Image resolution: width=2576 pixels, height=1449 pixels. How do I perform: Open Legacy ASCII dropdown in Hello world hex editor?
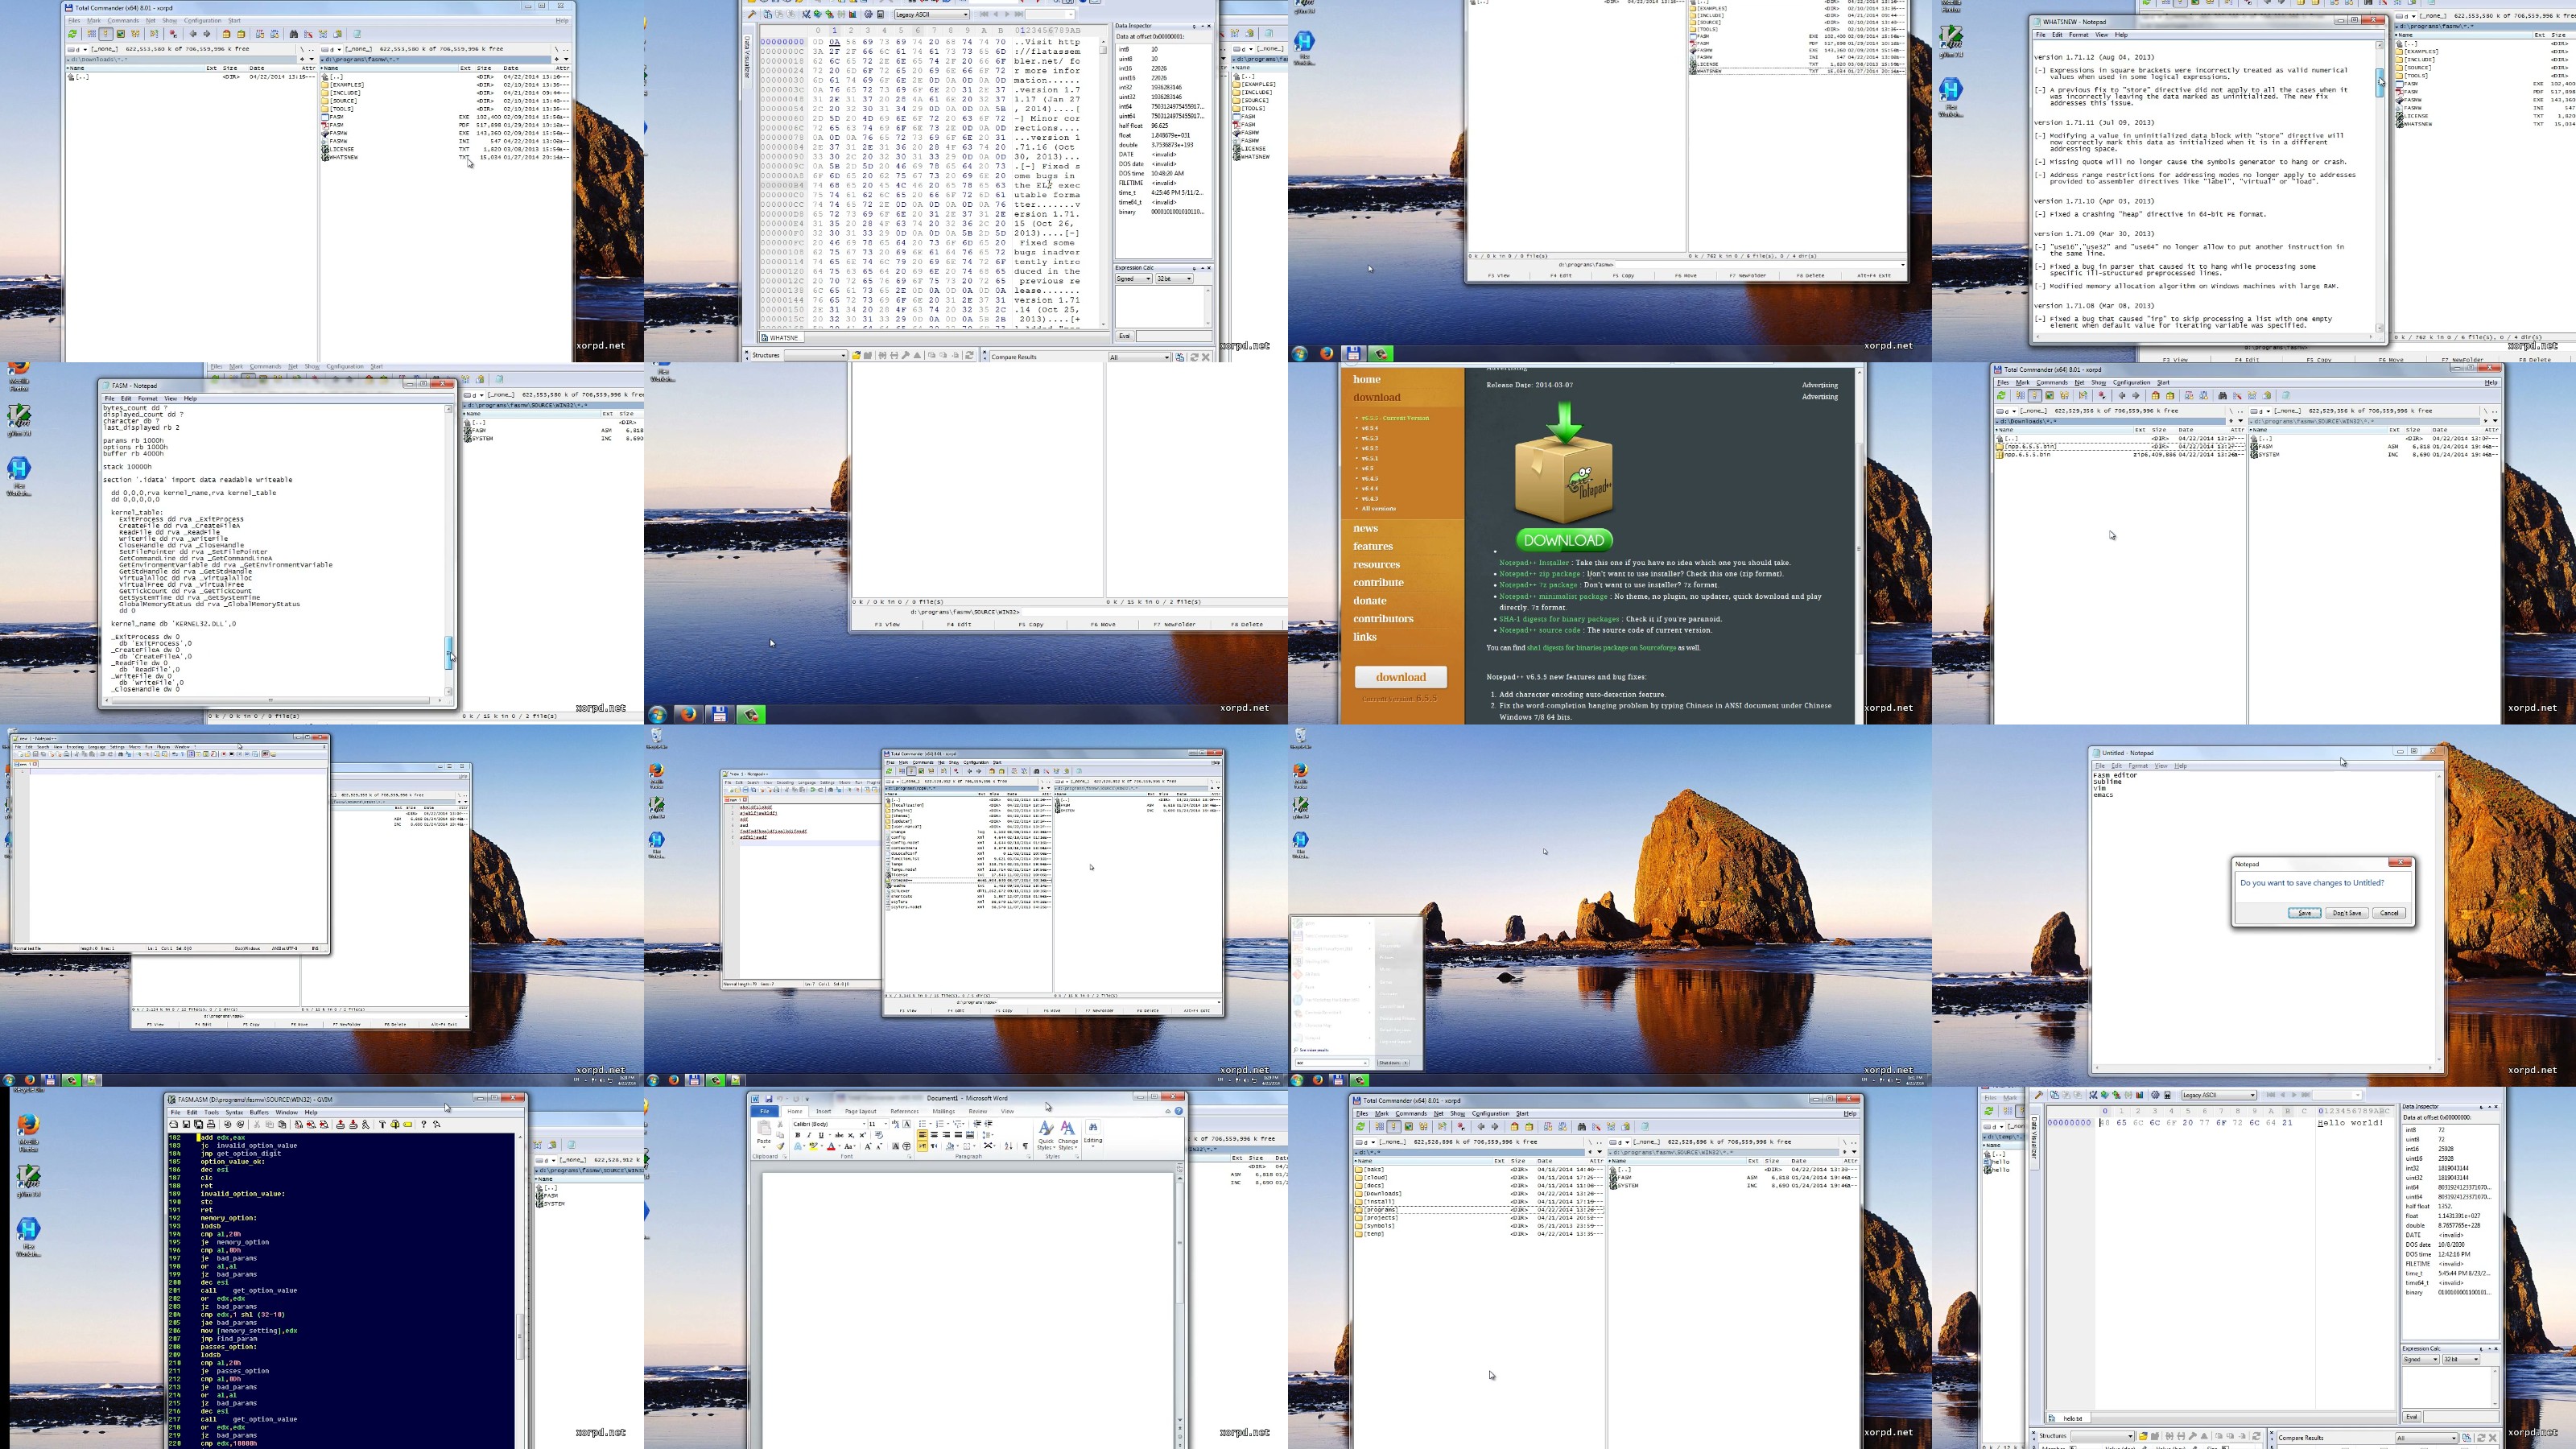[x=2220, y=1096]
